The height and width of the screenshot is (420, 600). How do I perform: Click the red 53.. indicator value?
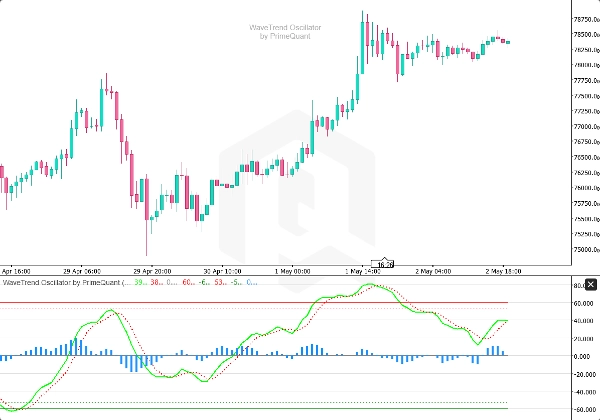click(x=221, y=283)
